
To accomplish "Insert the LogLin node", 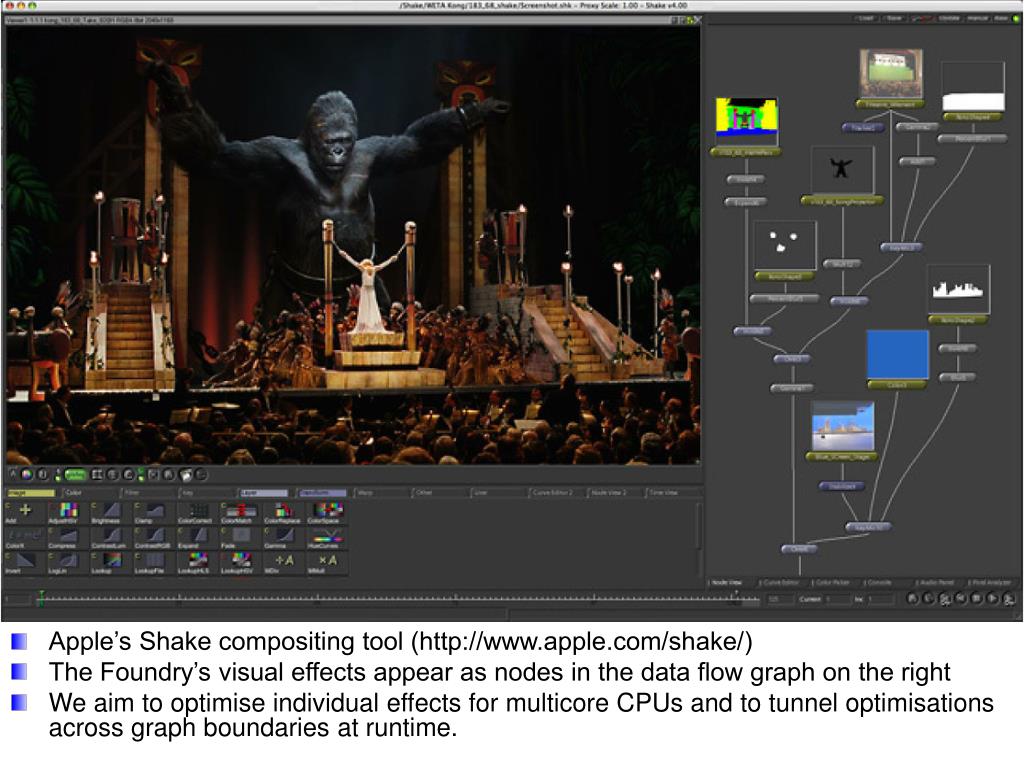I will pos(67,563).
